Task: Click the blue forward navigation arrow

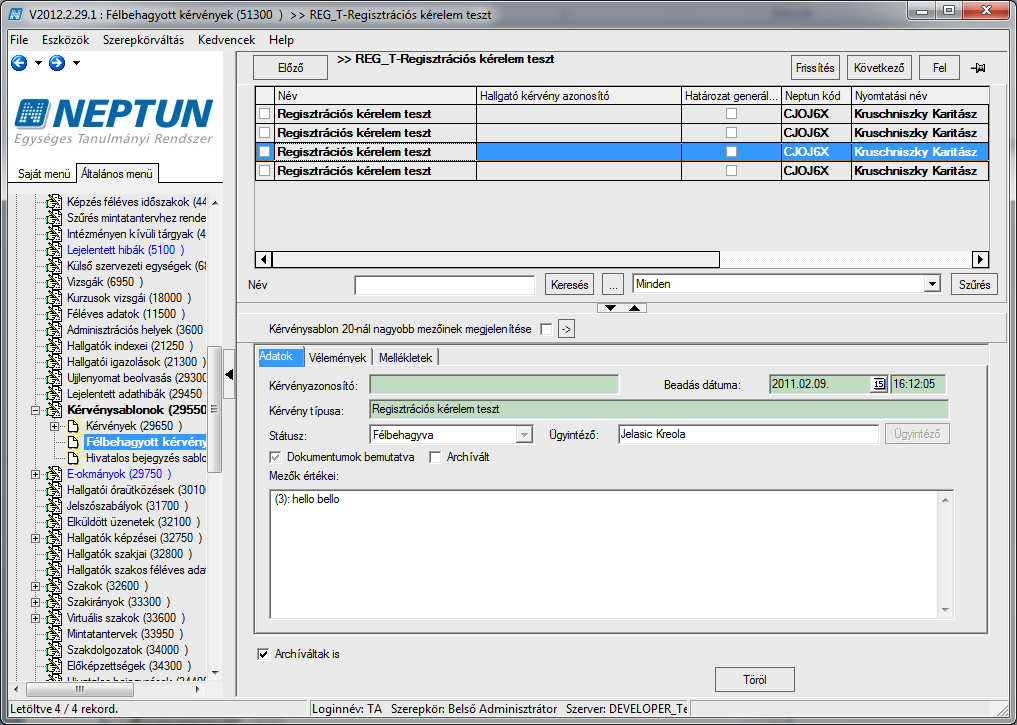Action: point(57,63)
